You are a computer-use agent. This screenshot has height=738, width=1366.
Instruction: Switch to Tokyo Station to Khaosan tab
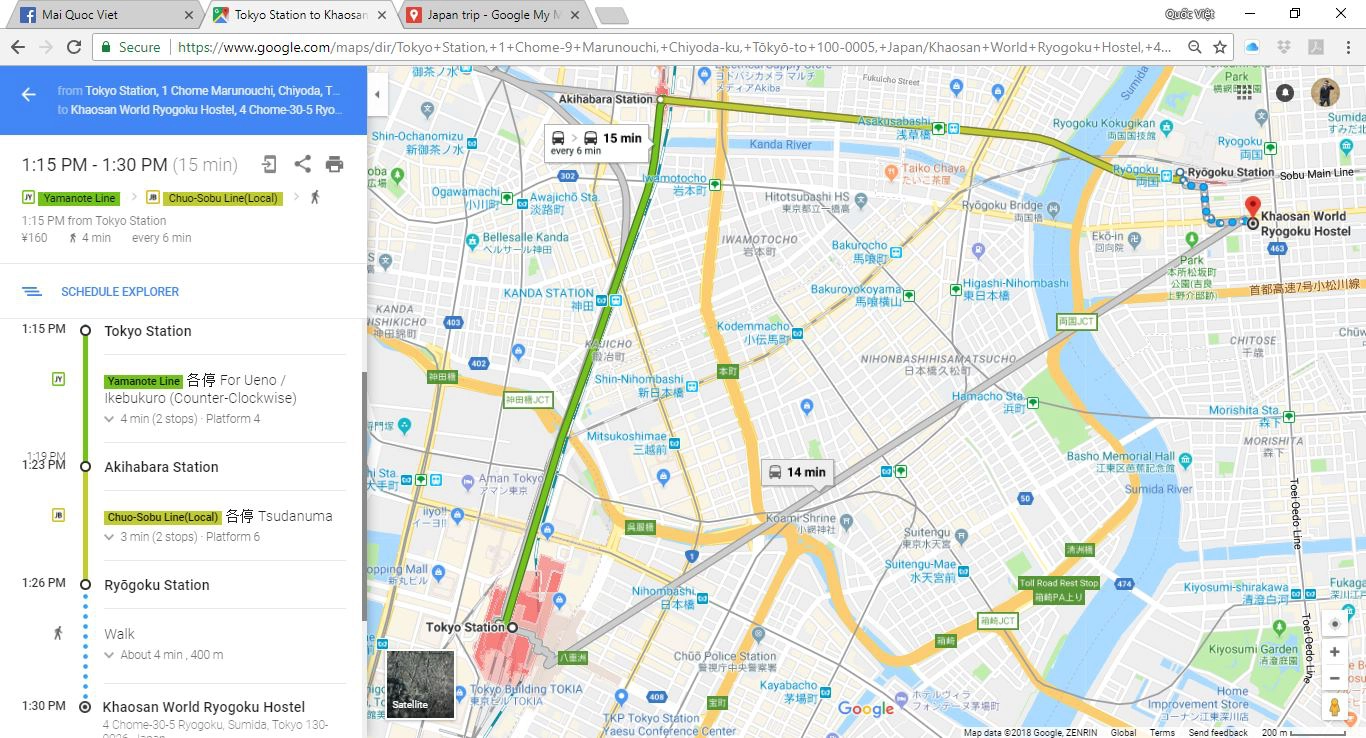point(300,16)
